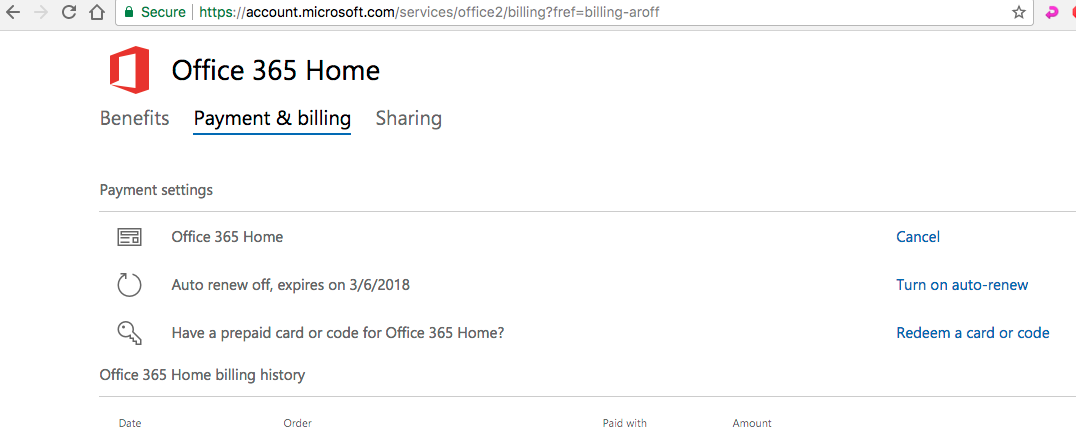Click the browser back arrow
The image size is (1076, 438).
click(x=14, y=13)
